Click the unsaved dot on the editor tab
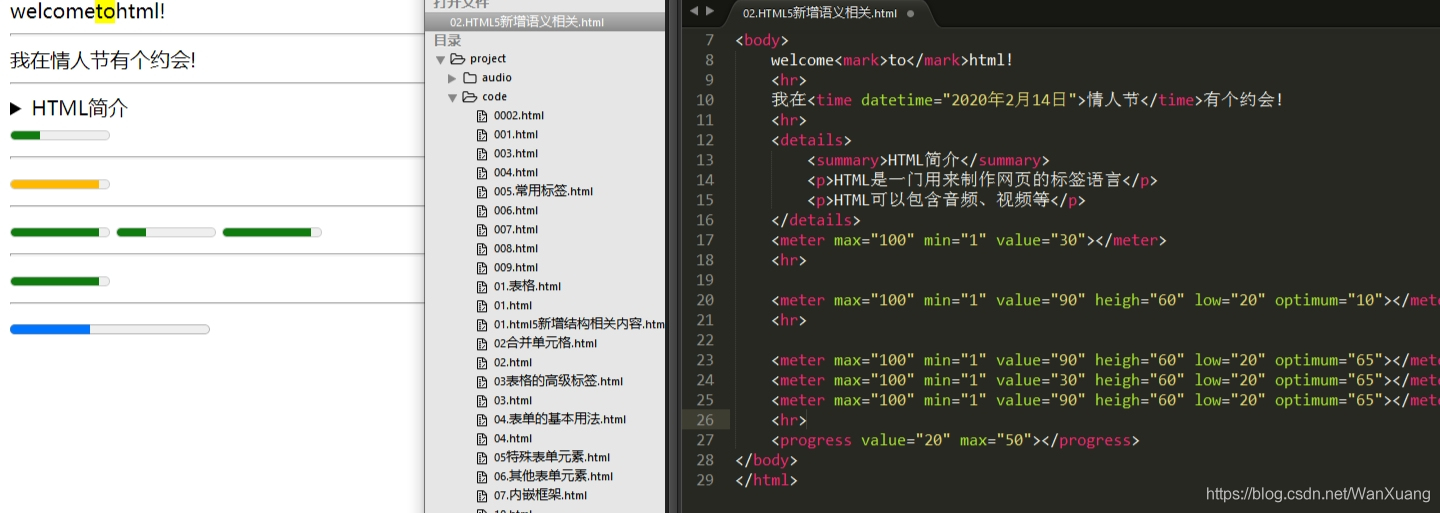Image resolution: width=1440 pixels, height=513 pixels. (910, 14)
